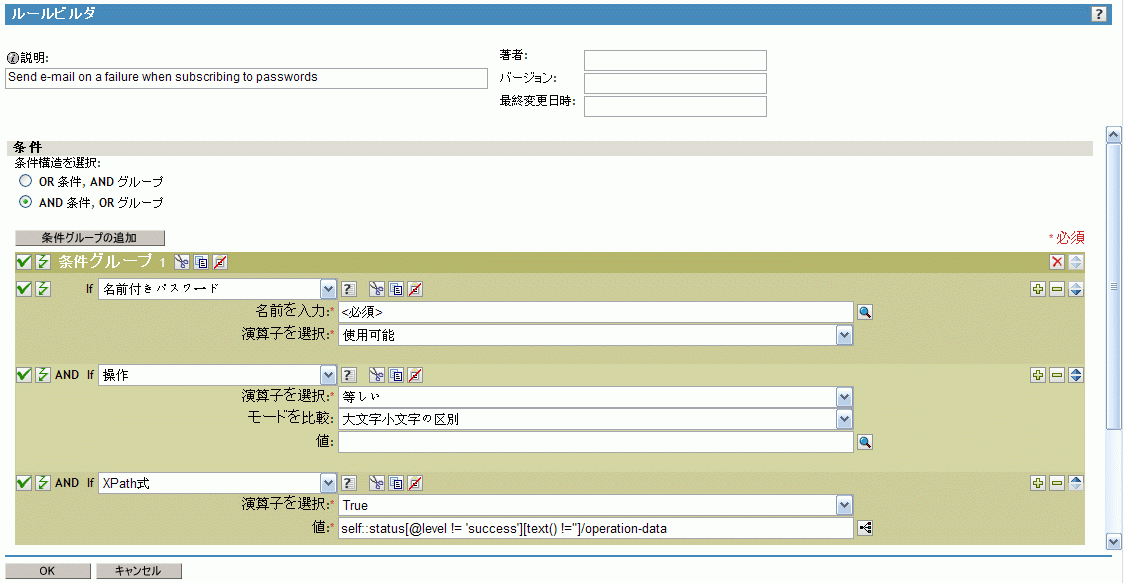Click the キャンセル button

tap(138, 571)
